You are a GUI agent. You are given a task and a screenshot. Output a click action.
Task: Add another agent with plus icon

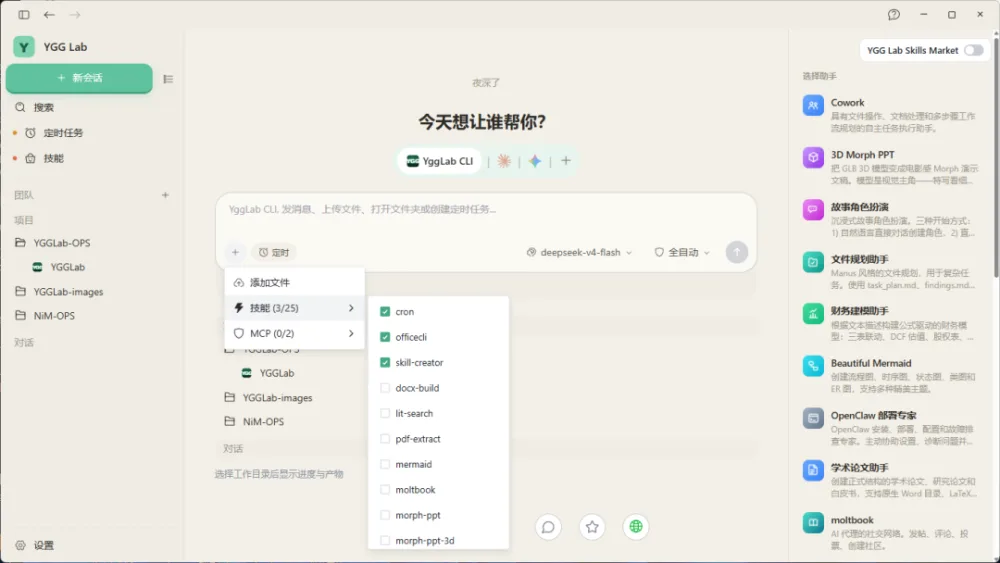566,161
